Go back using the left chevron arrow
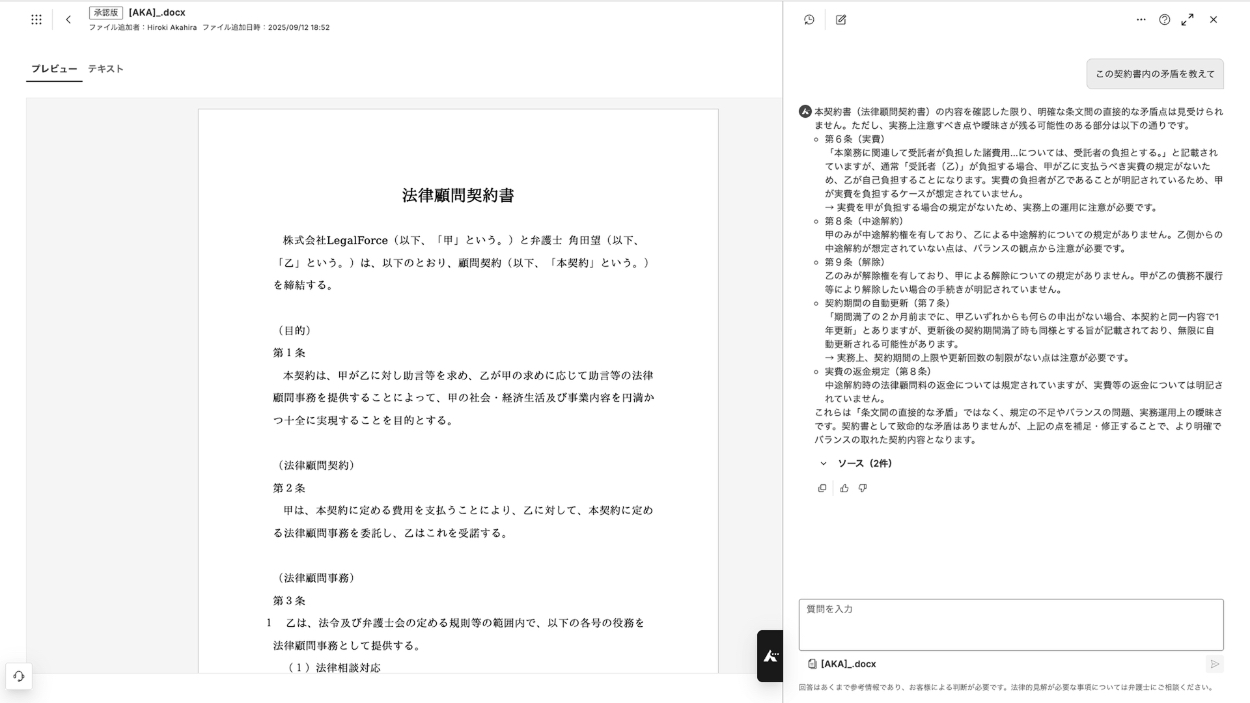The width and height of the screenshot is (1250, 703). coord(68,19)
